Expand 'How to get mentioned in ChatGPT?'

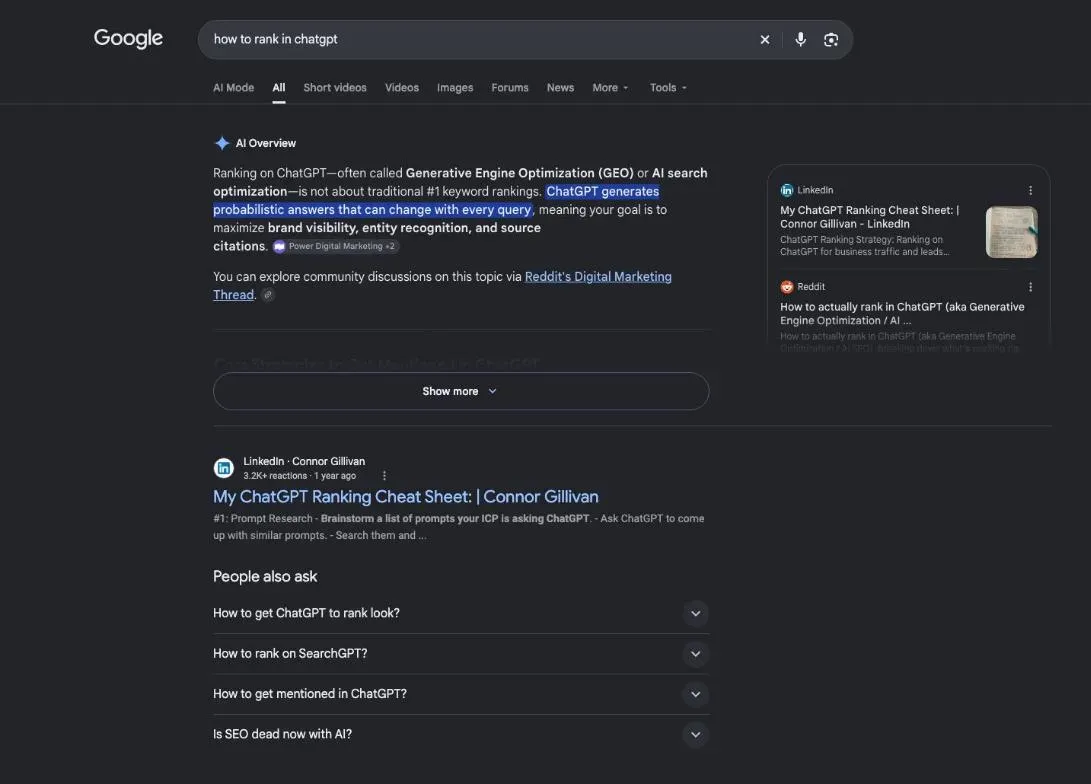(461, 694)
